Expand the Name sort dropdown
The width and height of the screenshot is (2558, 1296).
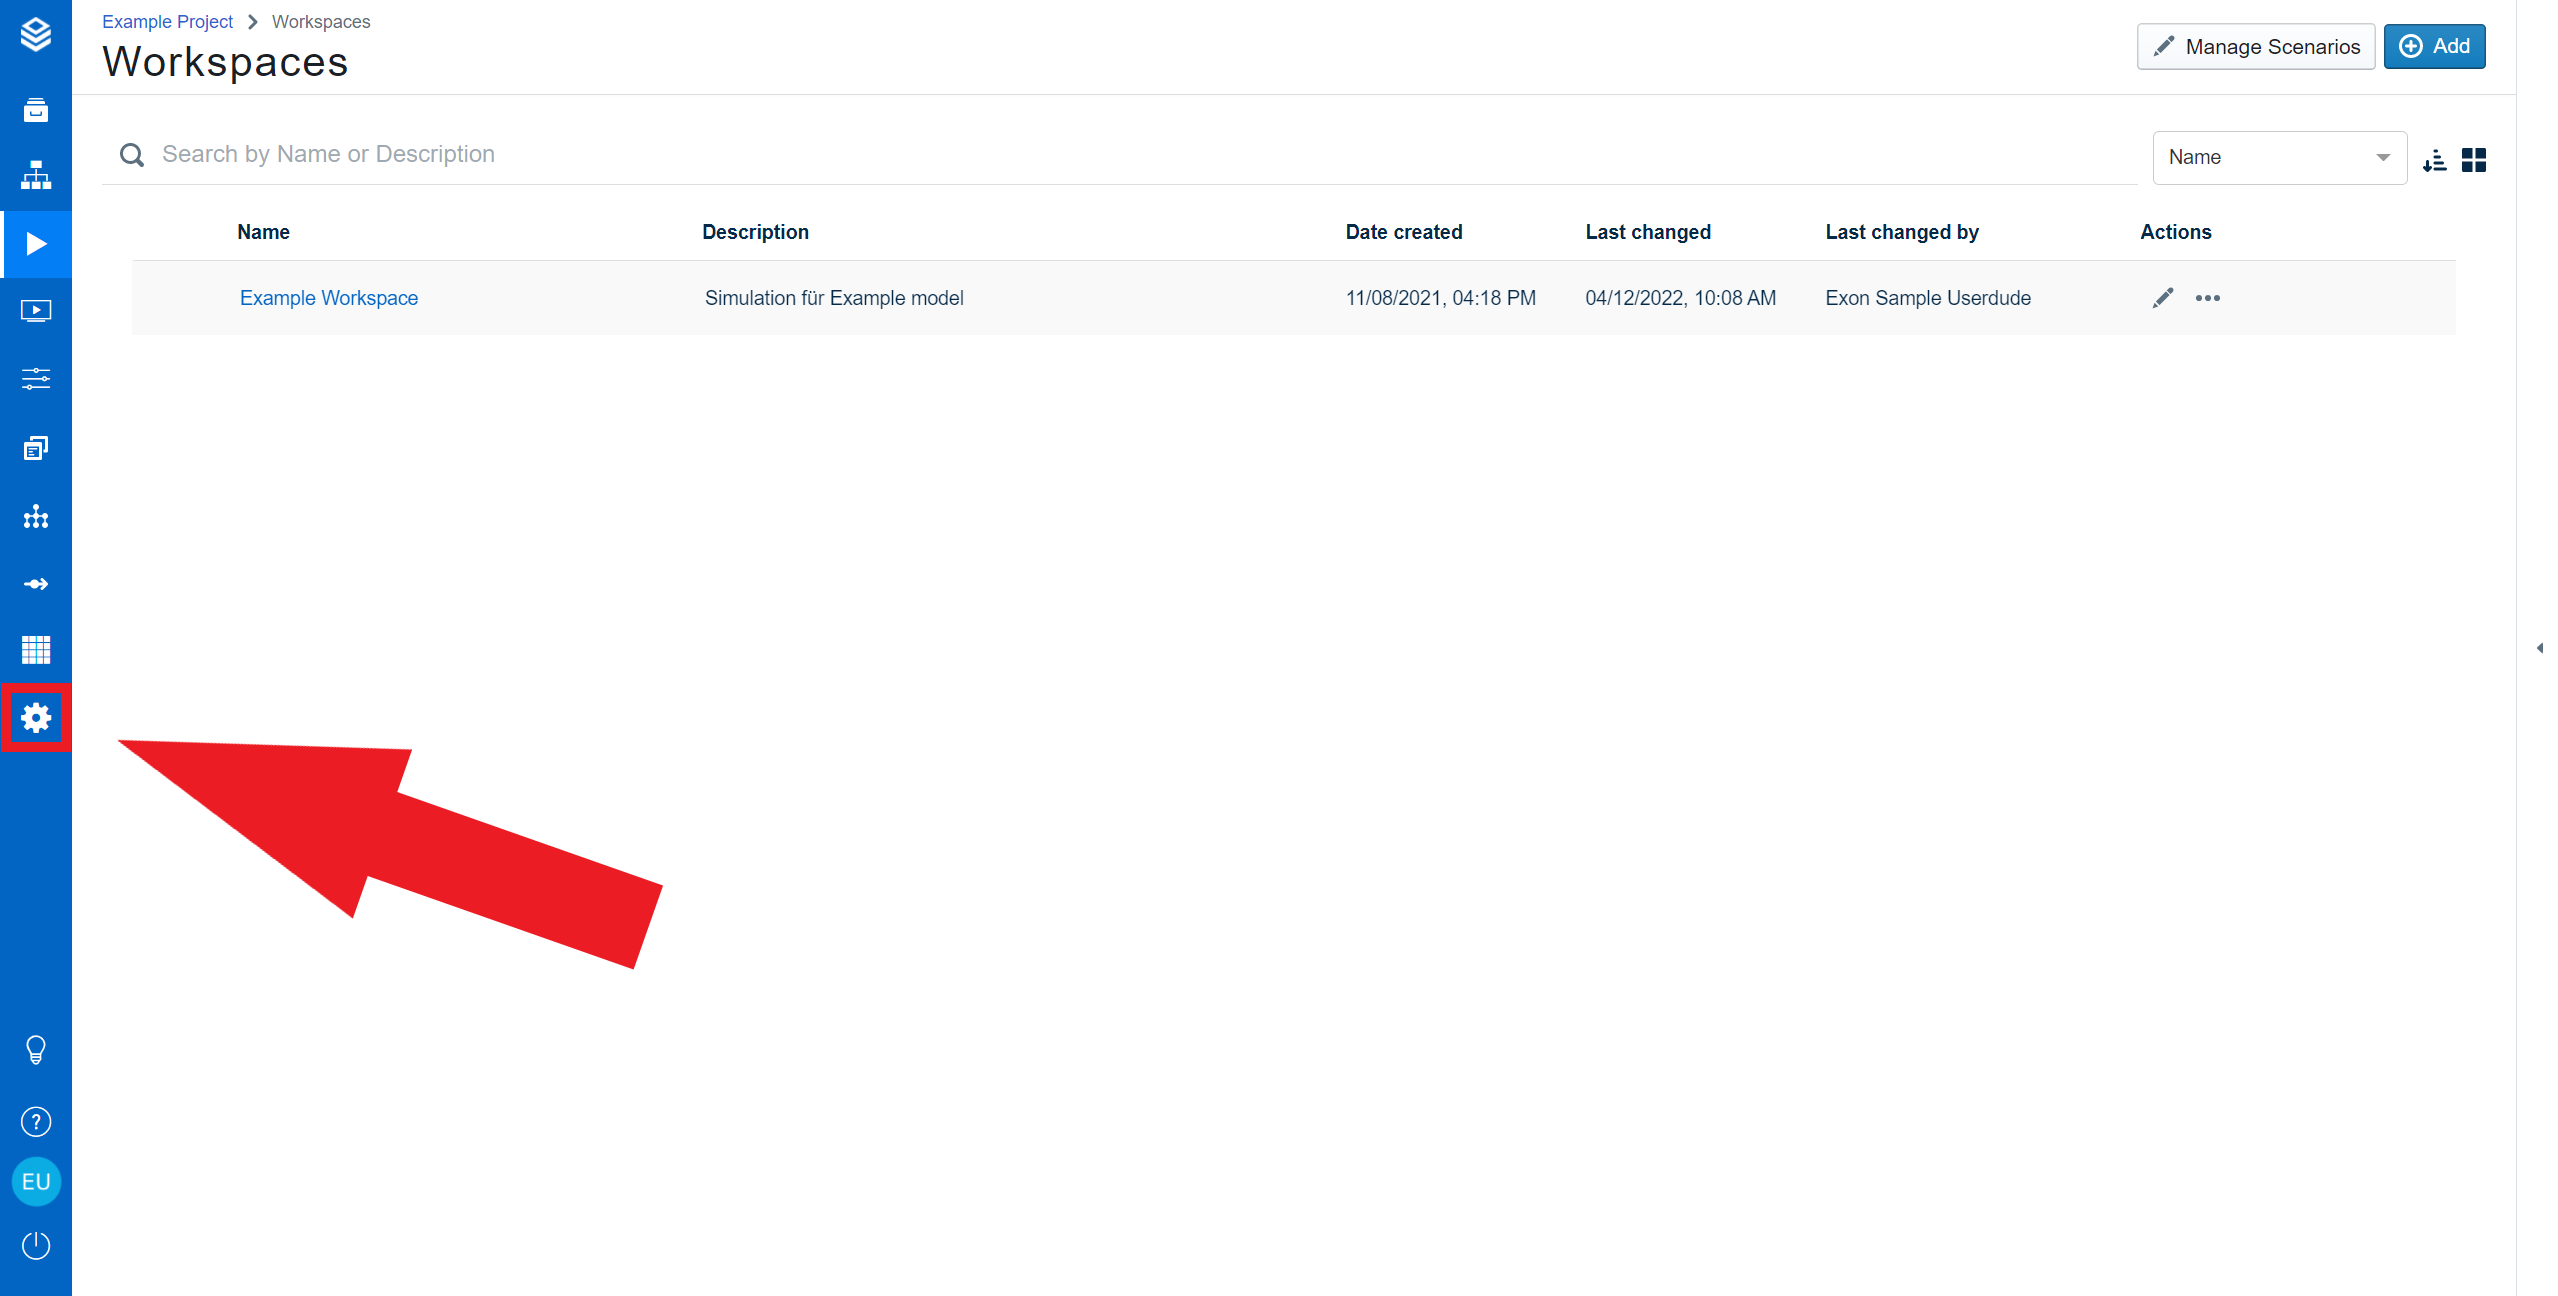pos(2279,158)
